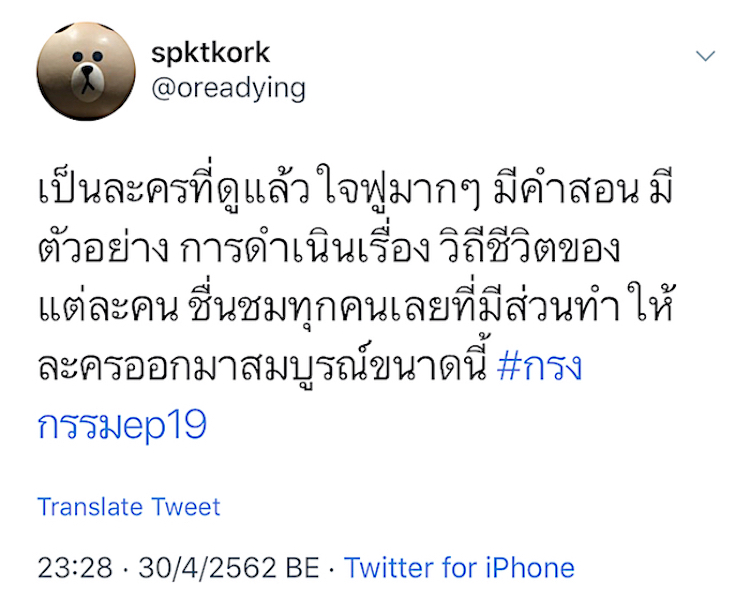Expand the tweet options chevron
The image size is (750, 614).
[x=705, y=56]
